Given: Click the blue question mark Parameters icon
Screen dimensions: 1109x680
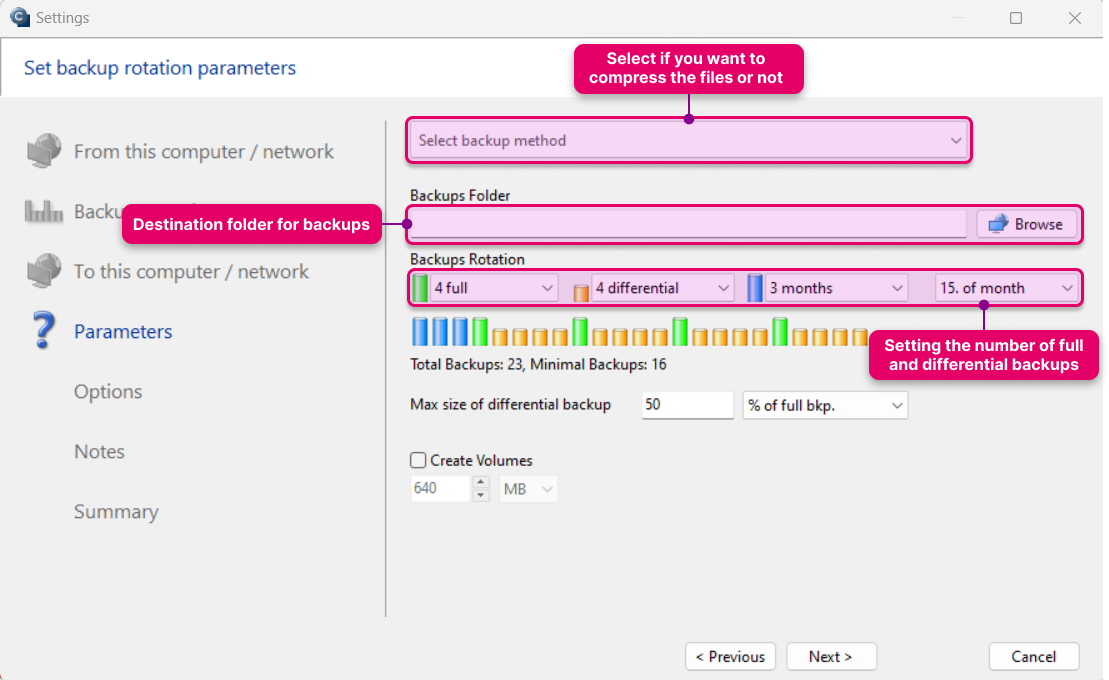Looking at the screenshot, I should (43, 330).
